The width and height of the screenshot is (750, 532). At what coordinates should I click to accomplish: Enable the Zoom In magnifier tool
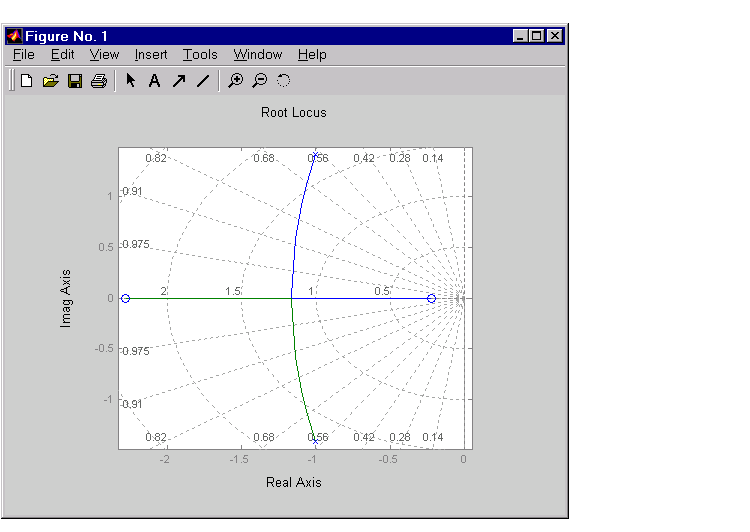click(235, 81)
